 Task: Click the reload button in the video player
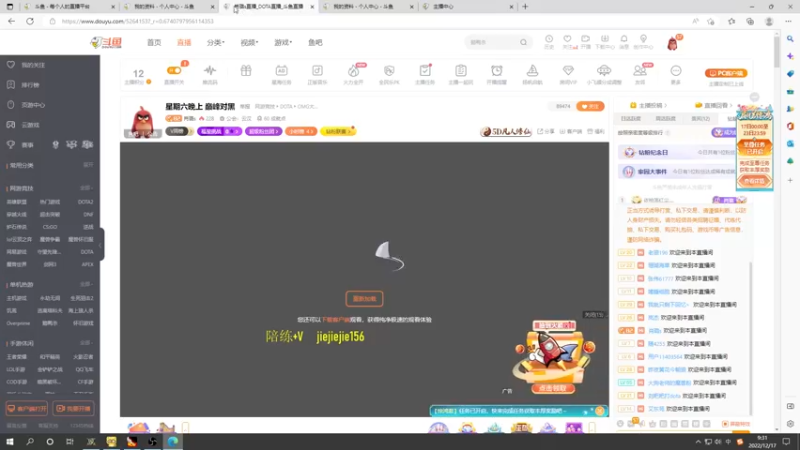tap(364, 298)
